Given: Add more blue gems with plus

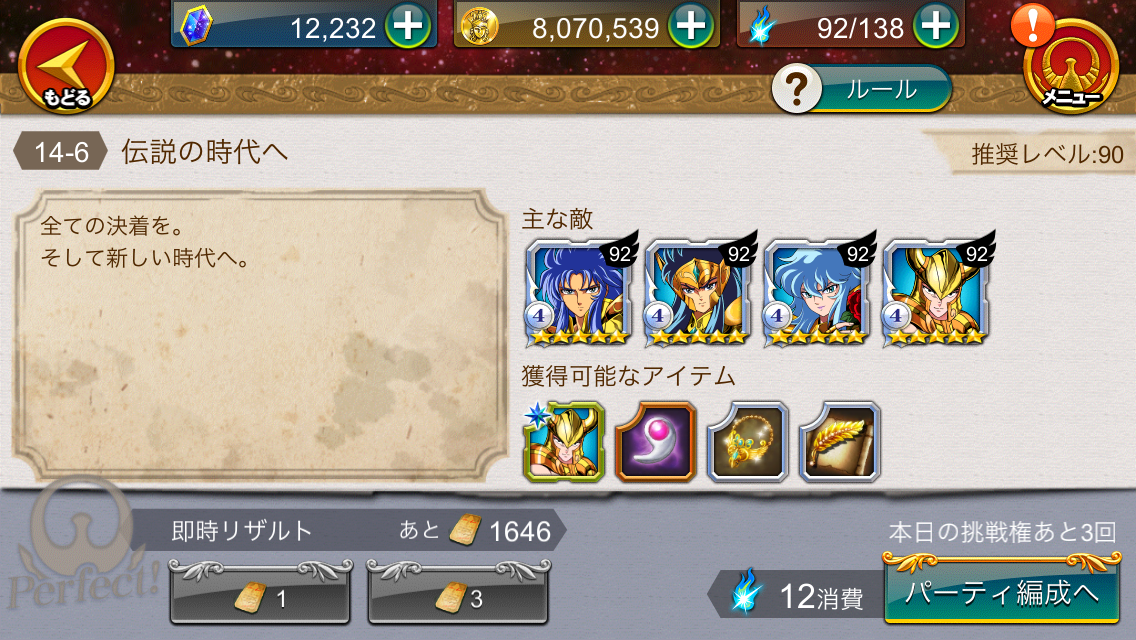Looking at the screenshot, I should click(408, 25).
